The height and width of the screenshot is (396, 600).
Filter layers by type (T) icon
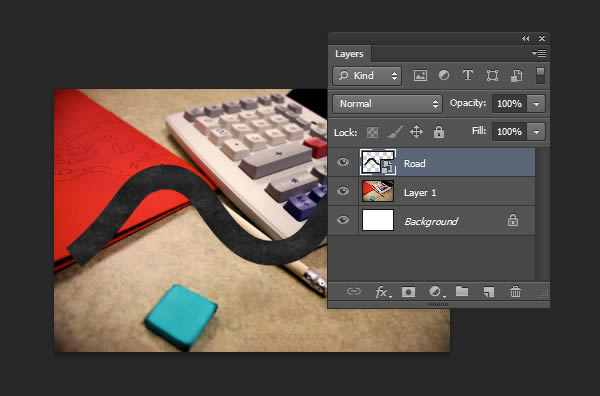click(468, 75)
